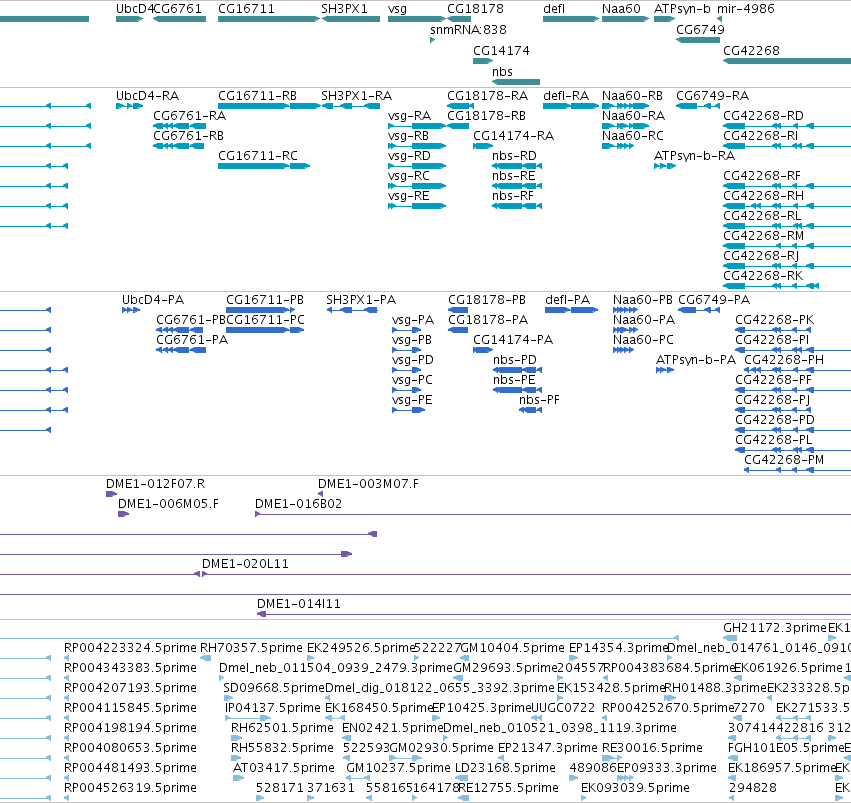Image resolution: width=851 pixels, height=803 pixels.
Task: Select BAC clone DME1-014I11 label
Action: [299, 604]
